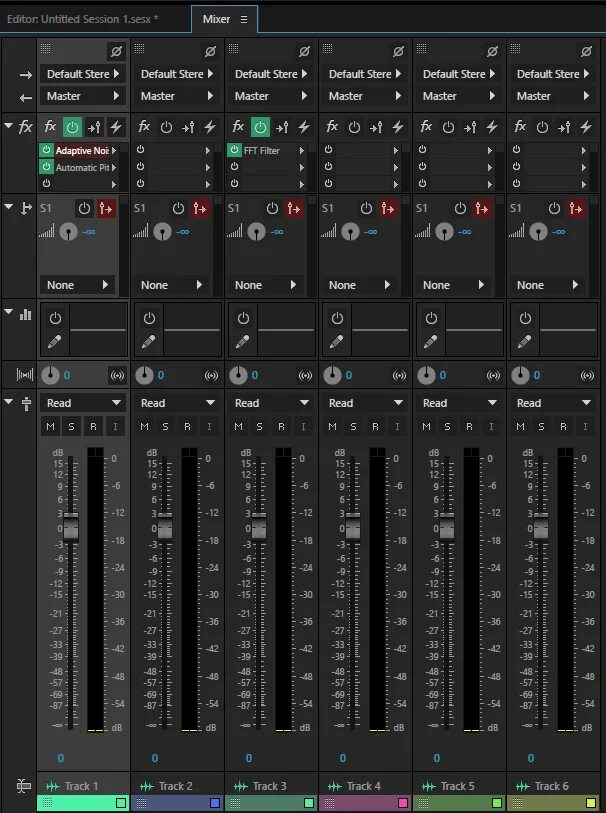Select Track 4 name label
Viewport: 606px width, 813px height.
click(363, 787)
